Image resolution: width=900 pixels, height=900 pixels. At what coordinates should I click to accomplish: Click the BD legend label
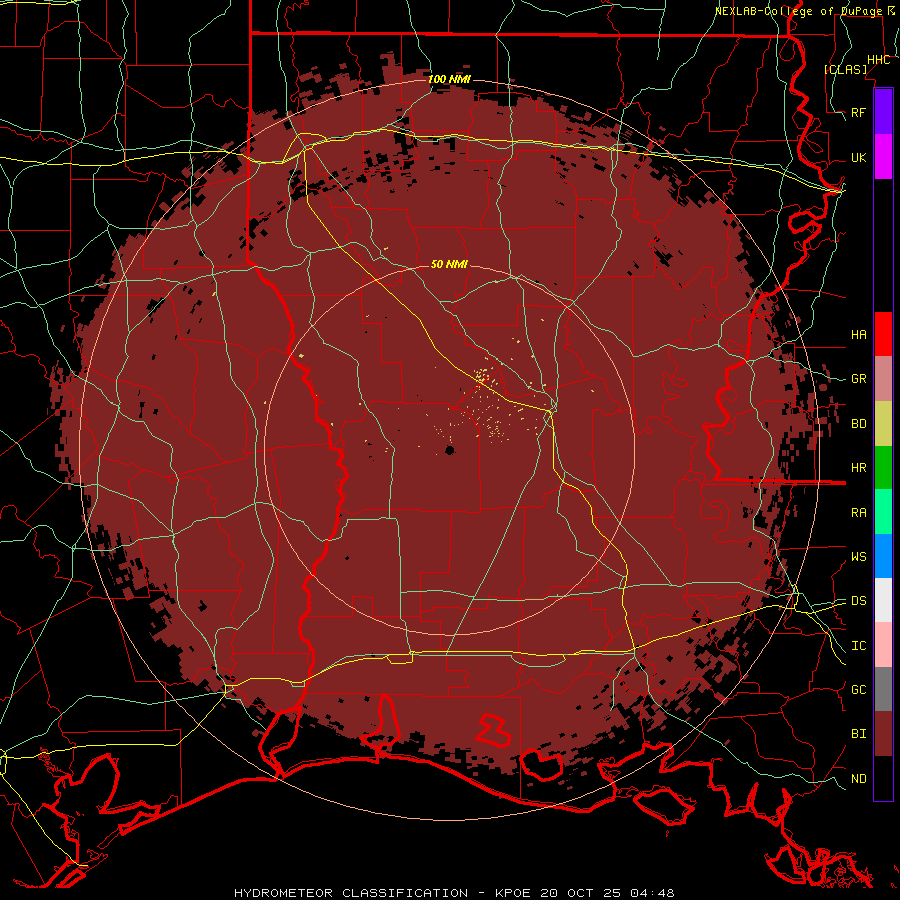(x=858, y=424)
